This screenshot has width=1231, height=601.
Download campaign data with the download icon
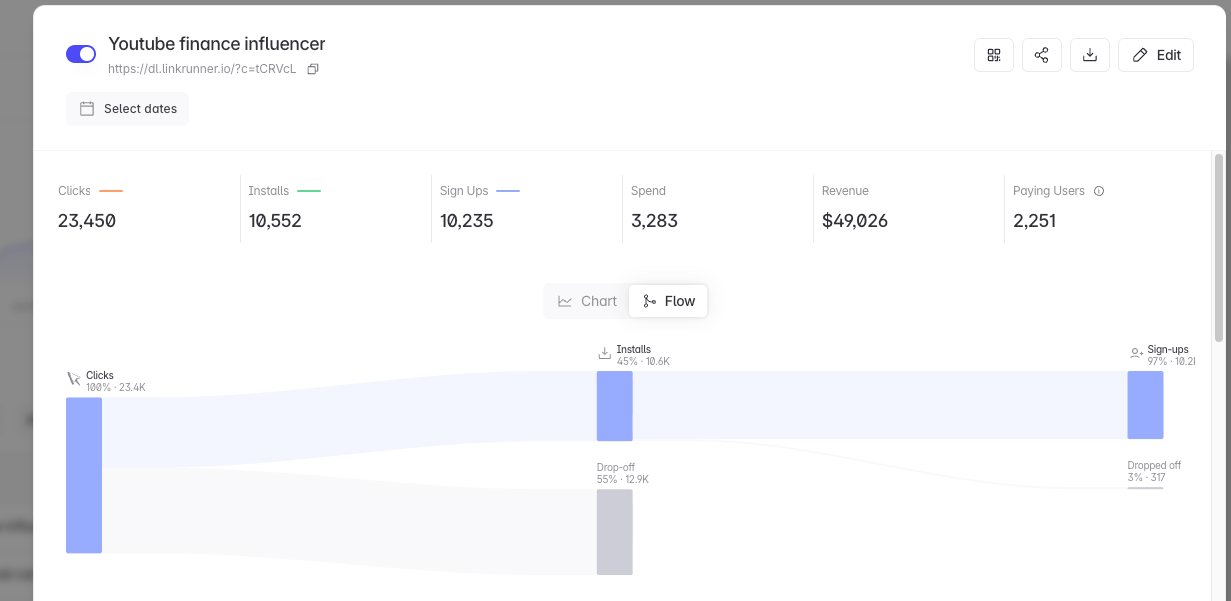1090,55
